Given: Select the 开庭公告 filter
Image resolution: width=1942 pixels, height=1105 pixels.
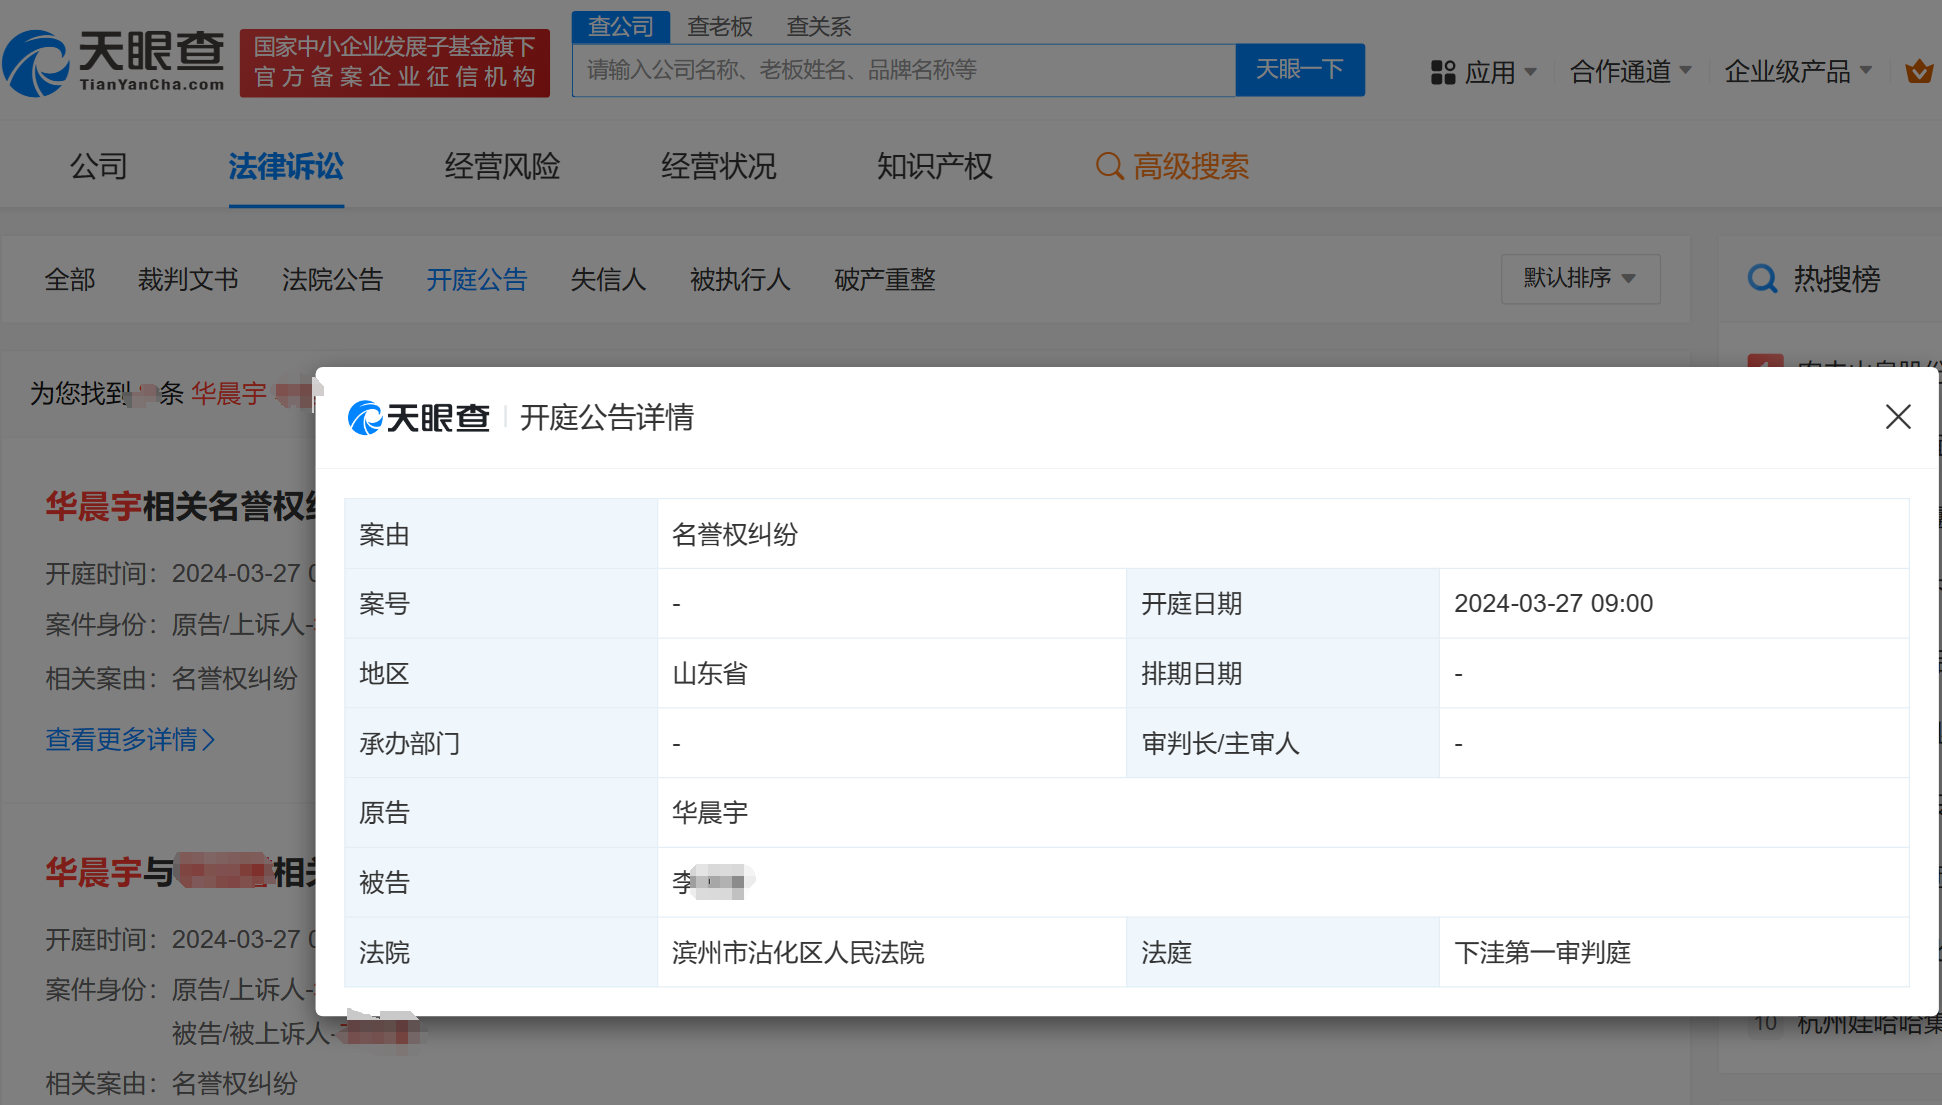Looking at the screenshot, I should click(476, 279).
